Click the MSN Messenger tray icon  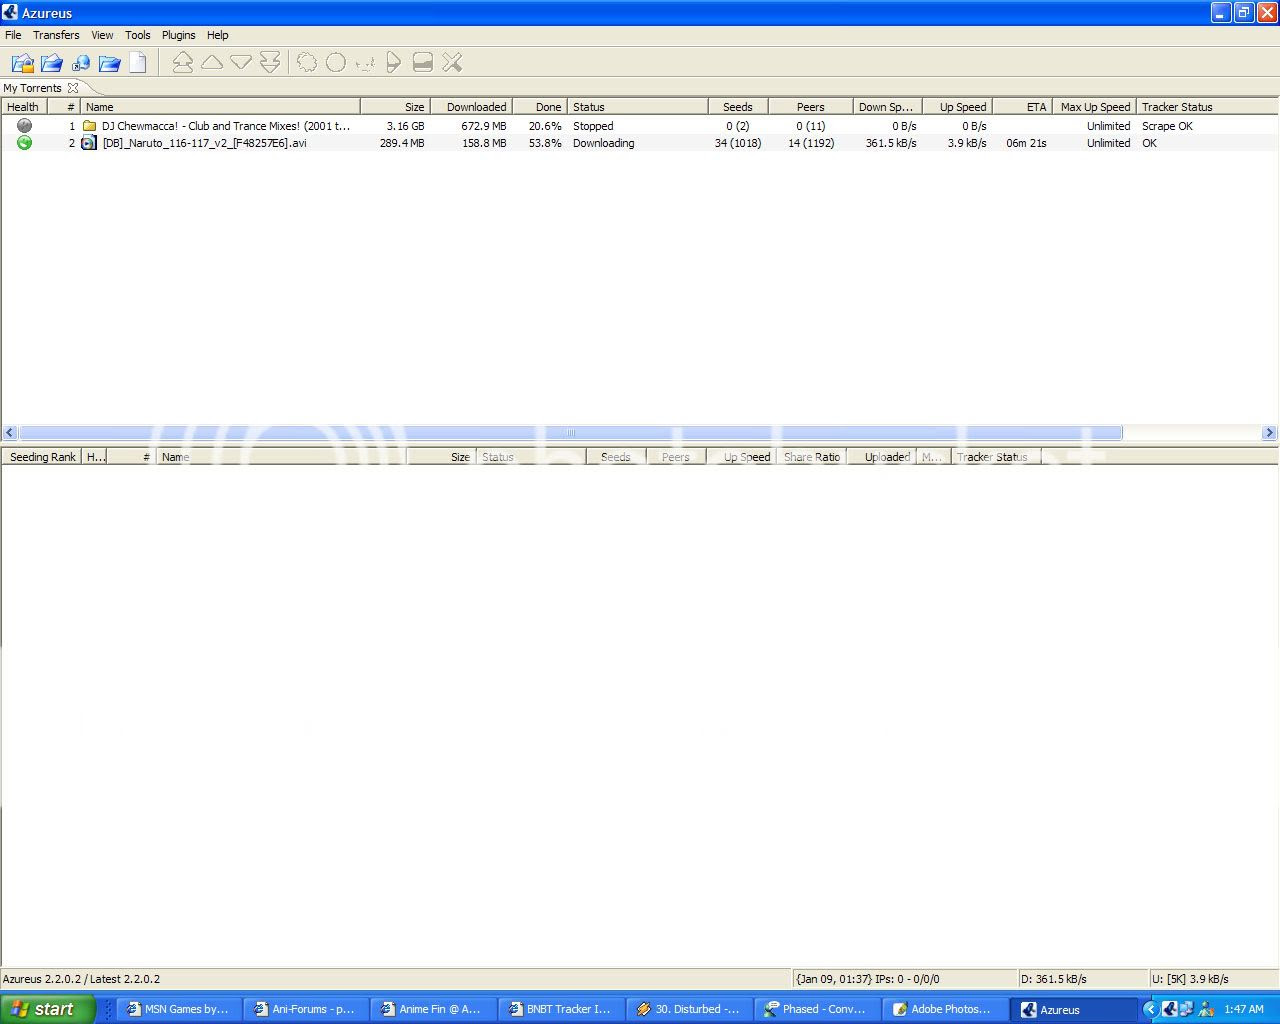(x=1206, y=1009)
